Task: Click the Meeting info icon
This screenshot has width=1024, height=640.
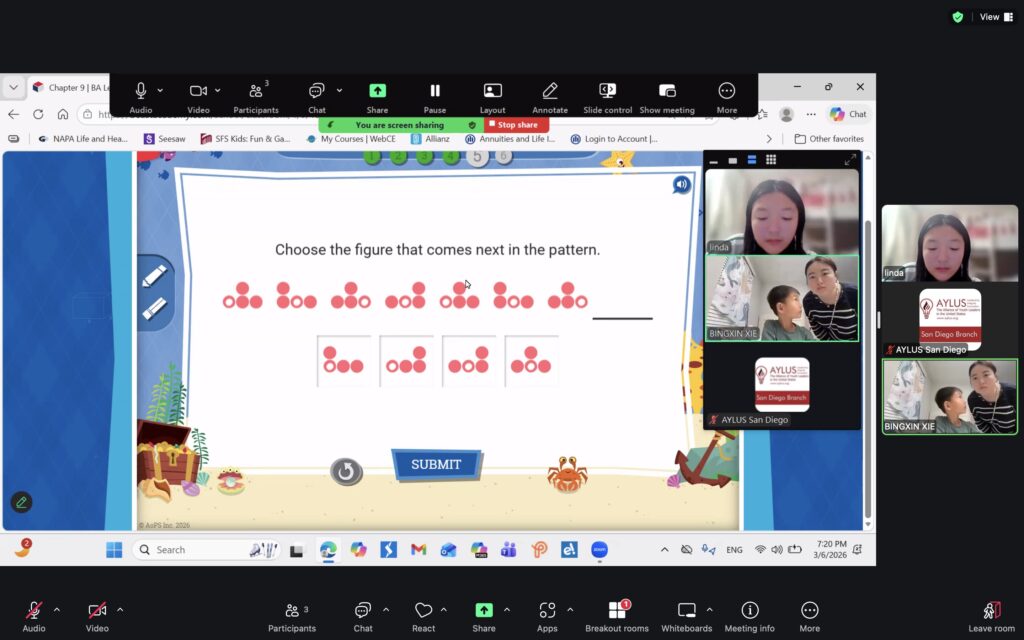Action: tap(749, 611)
